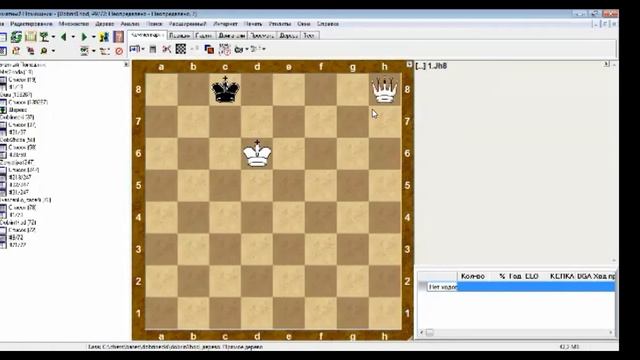Viewport: 640px width, 360px height.
Task: Open the Редактирование menu
Action: [x=31, y=24]
